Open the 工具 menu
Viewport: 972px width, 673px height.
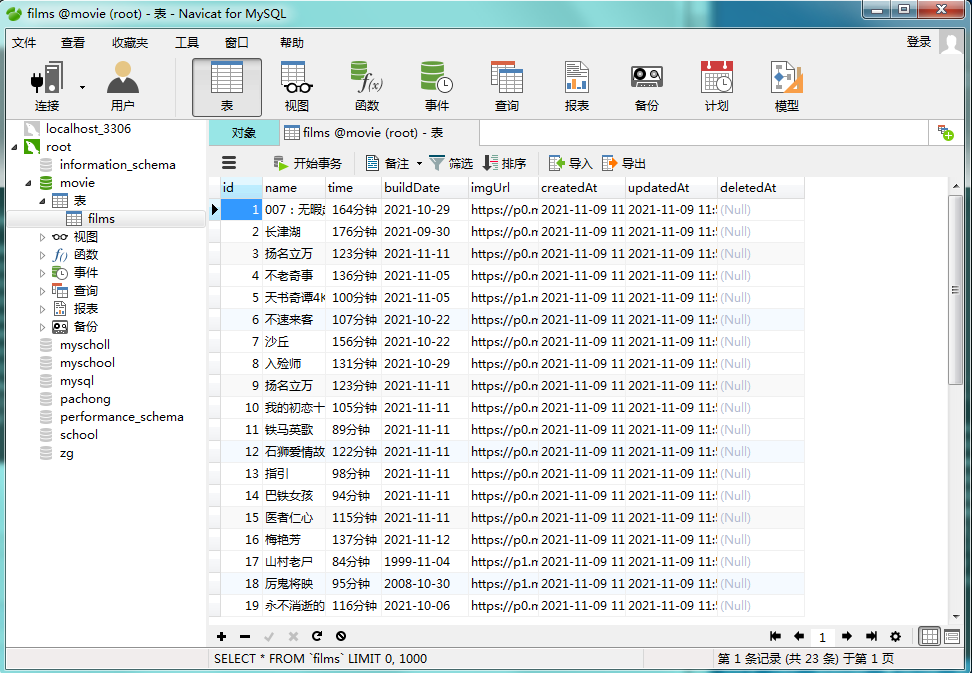click(187, 43)
